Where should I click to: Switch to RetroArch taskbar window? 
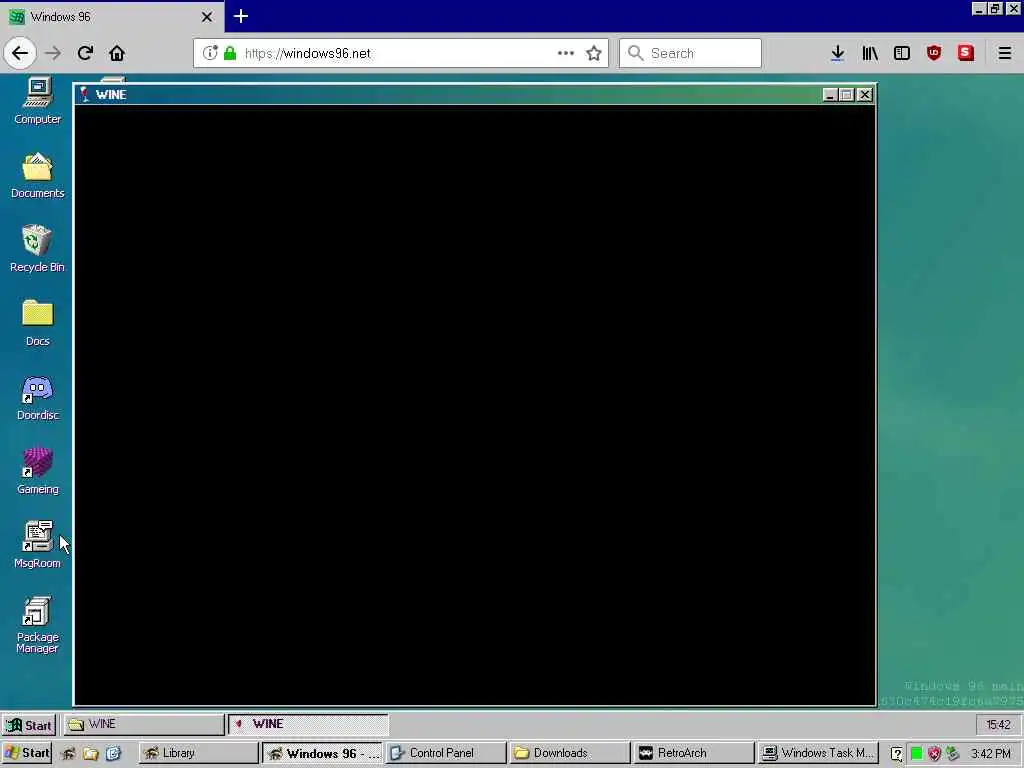694,753
